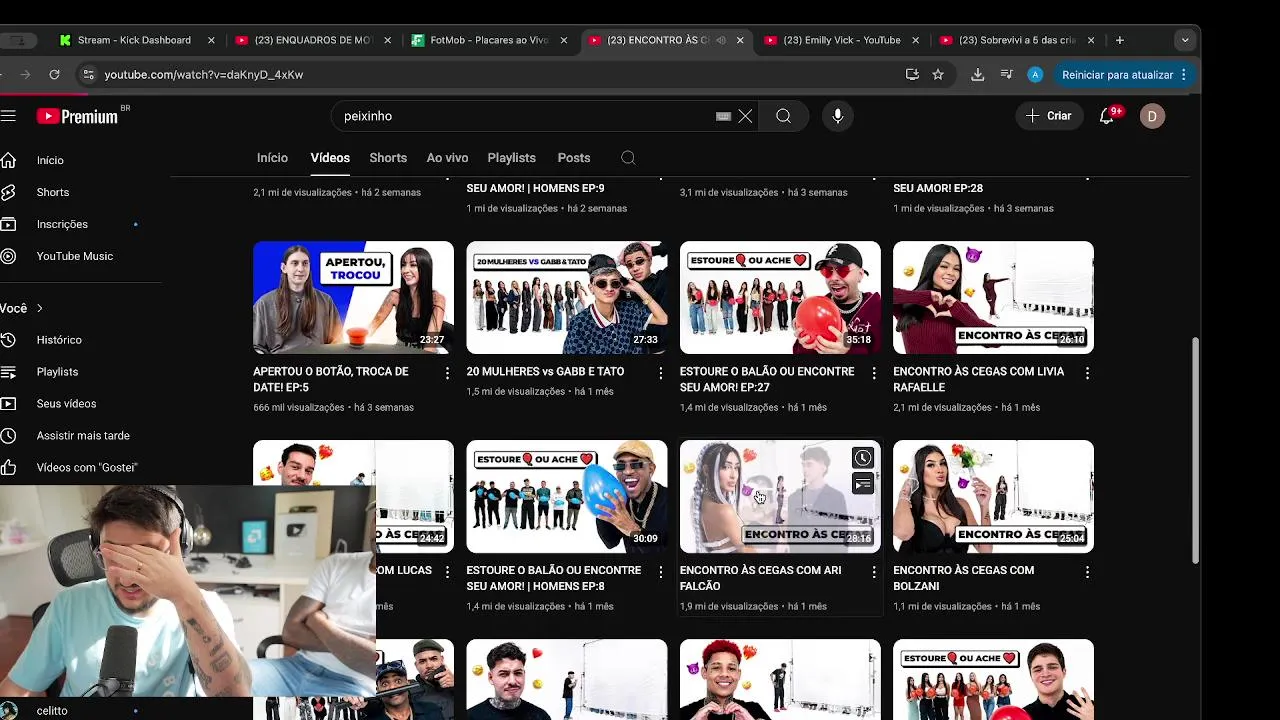Screen dimensions: 1280x720
Task: Open the APERTOU, TROCOU video thumbnail
Action: [x=353, y=297]
